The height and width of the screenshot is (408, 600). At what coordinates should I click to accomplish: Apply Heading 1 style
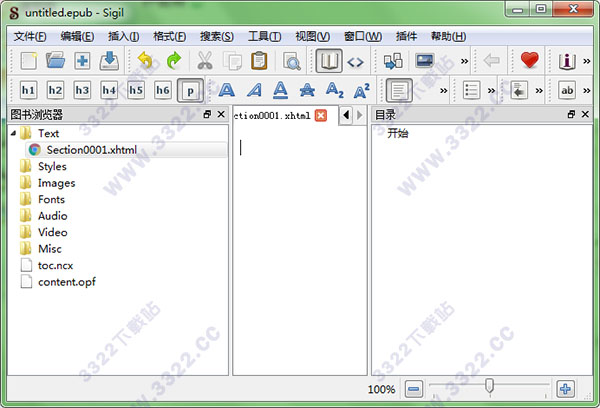click(29, 90)
